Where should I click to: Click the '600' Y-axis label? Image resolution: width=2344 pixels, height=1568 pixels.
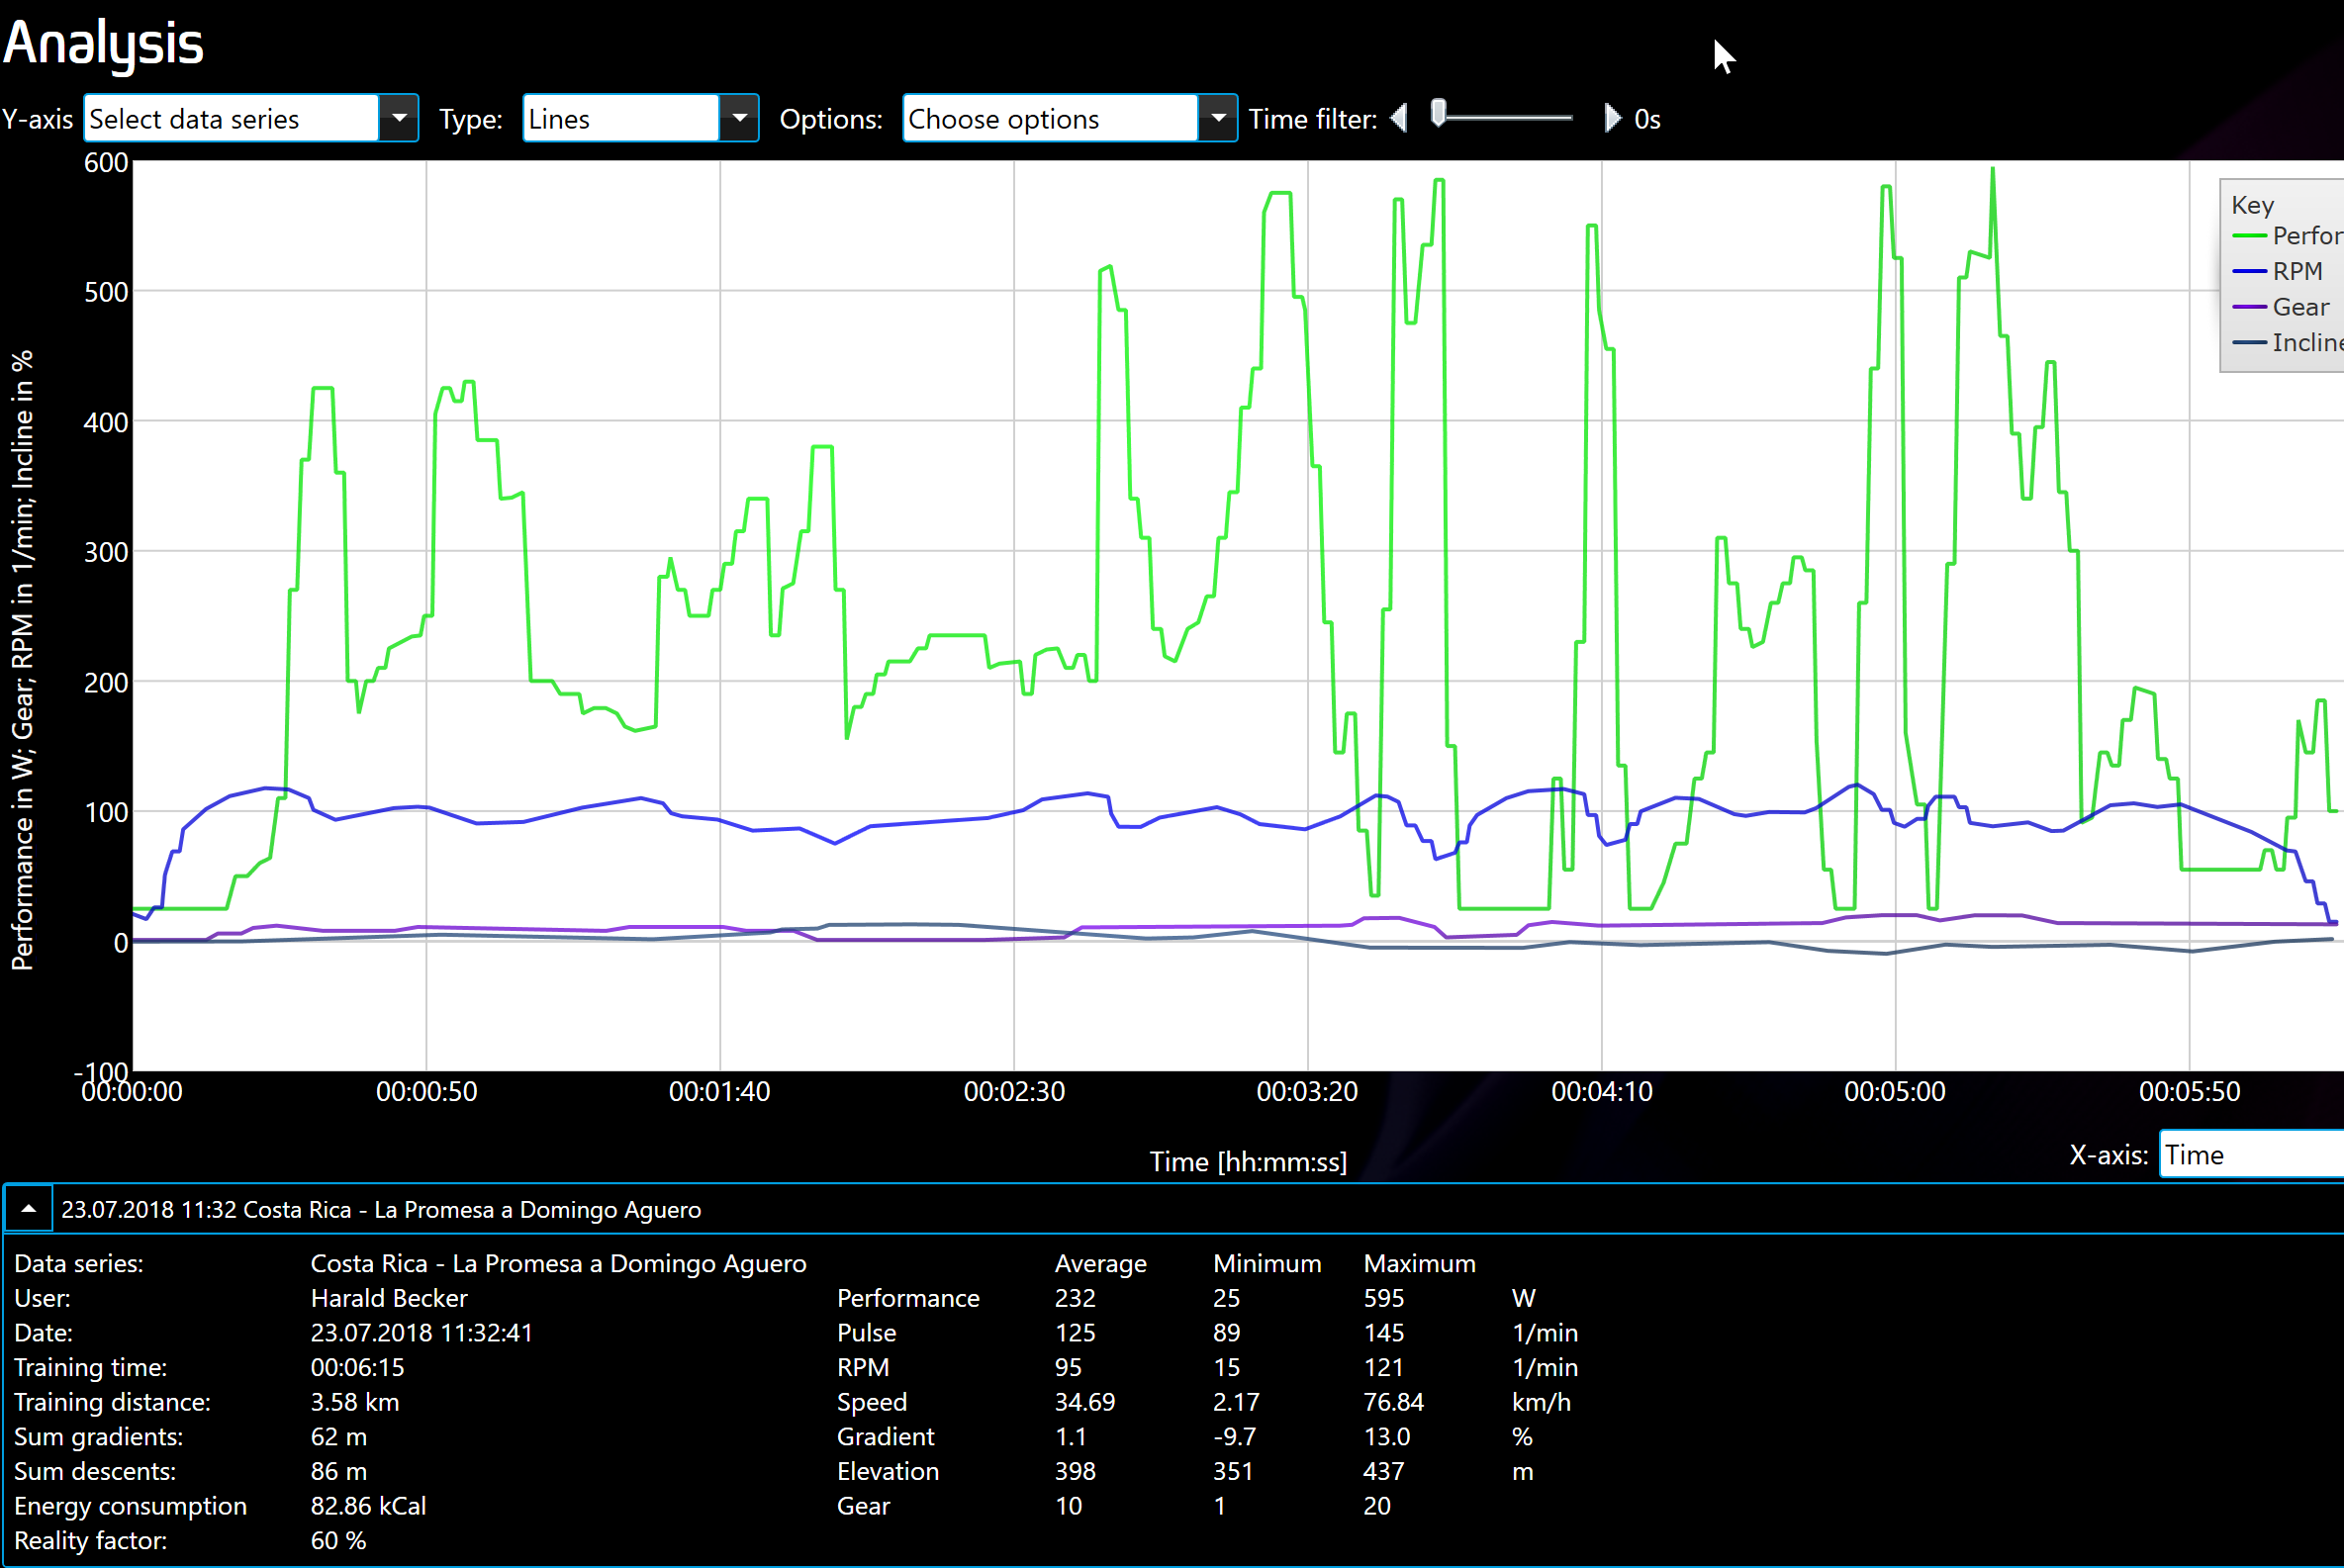point(106,162)
